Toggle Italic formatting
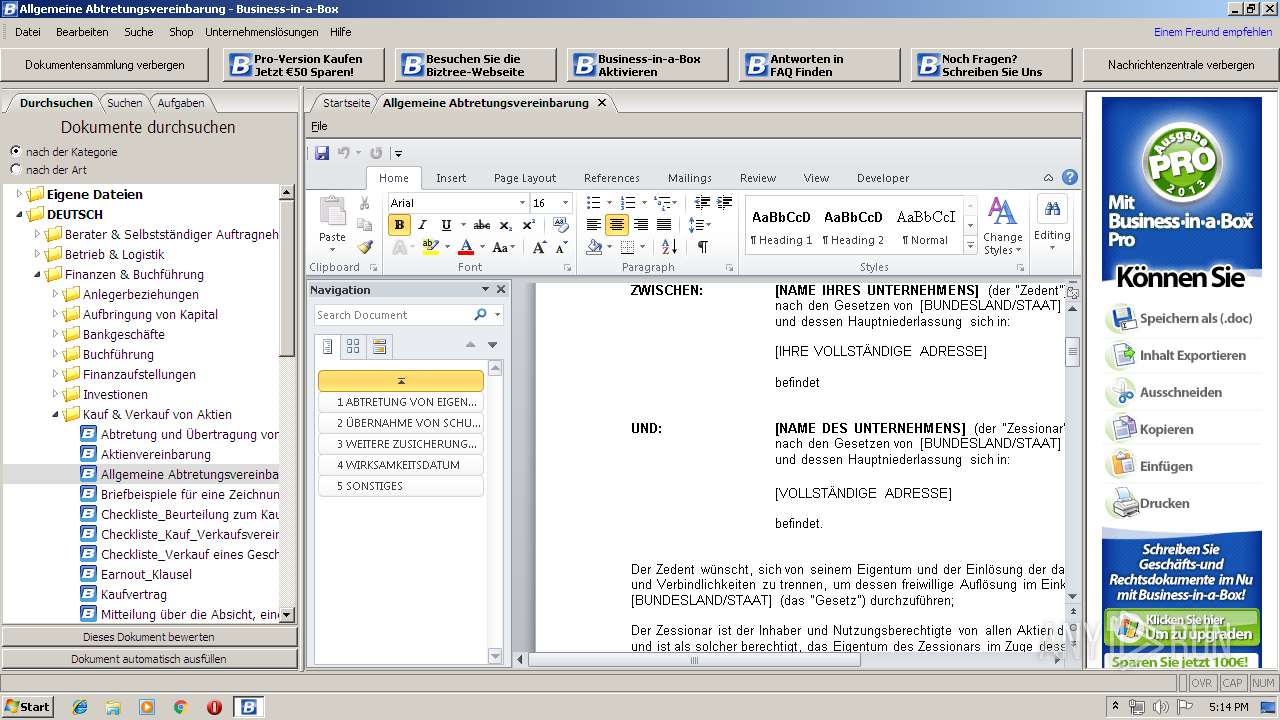 (422, 225)
